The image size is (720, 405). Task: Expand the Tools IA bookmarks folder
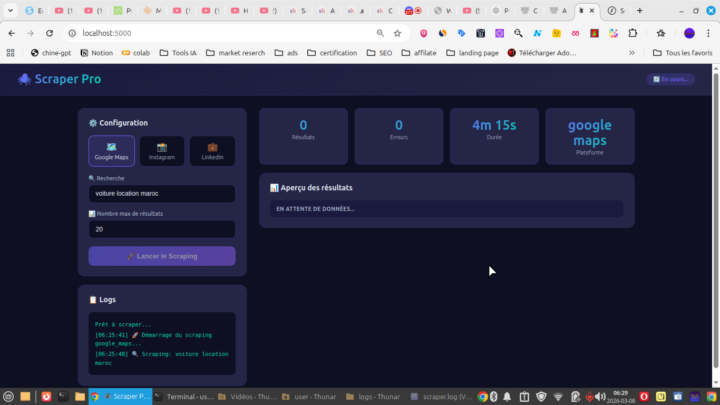pyautogui.click(x=177, y=52)
